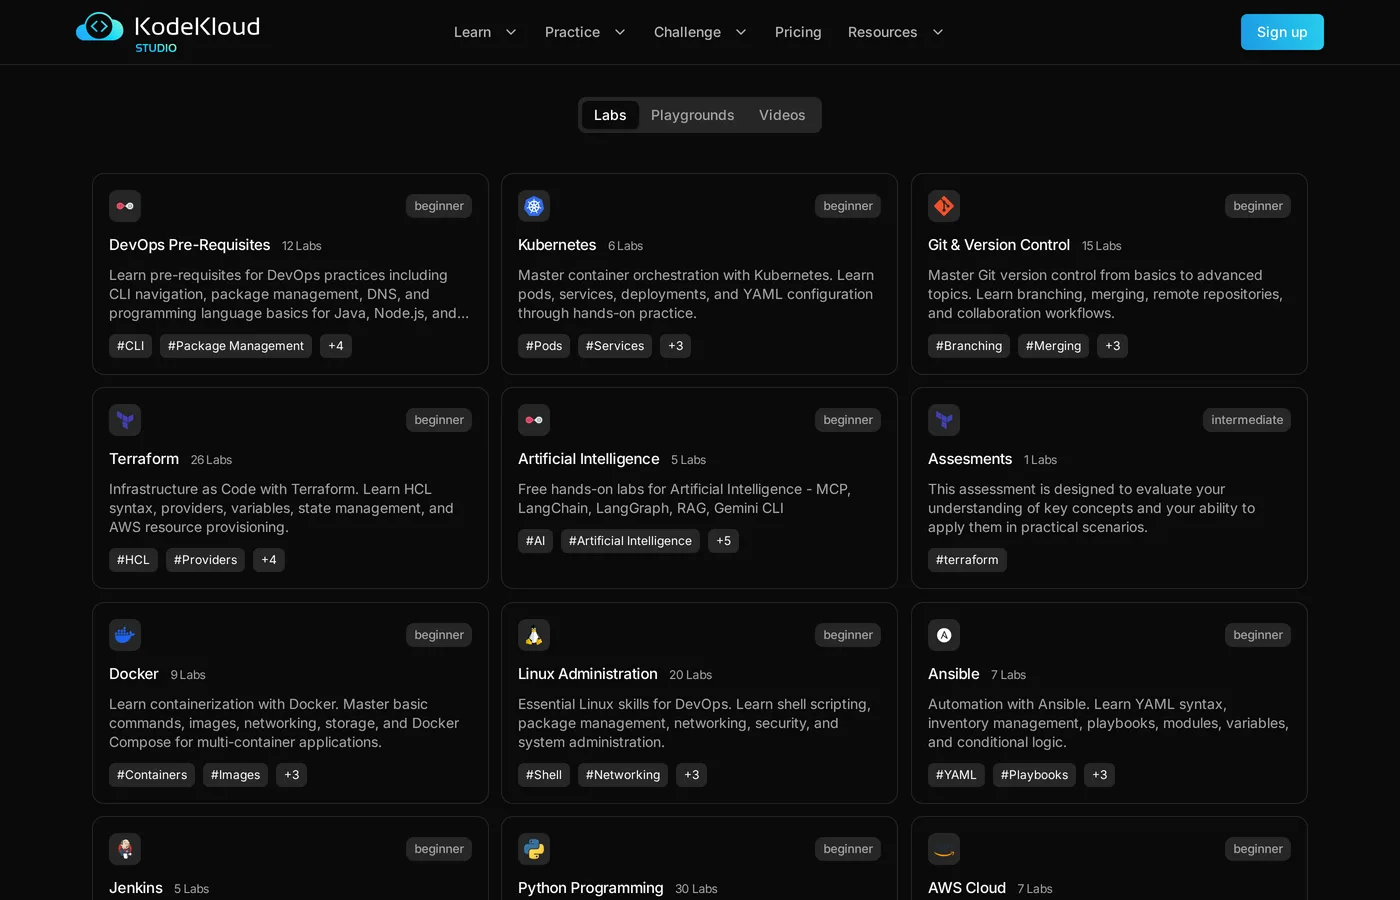This screenshot has width=1400, height=900.
Task: Click the #Services tag
Action: 615,346
